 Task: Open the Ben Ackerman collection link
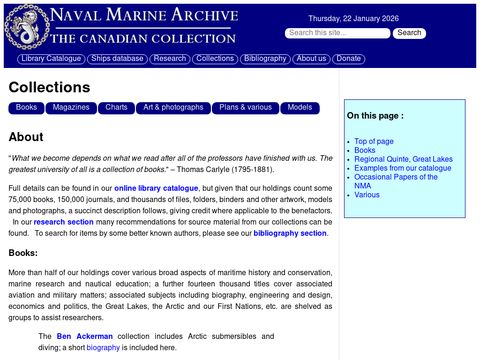pyautogui.click(x=85, y=336)
